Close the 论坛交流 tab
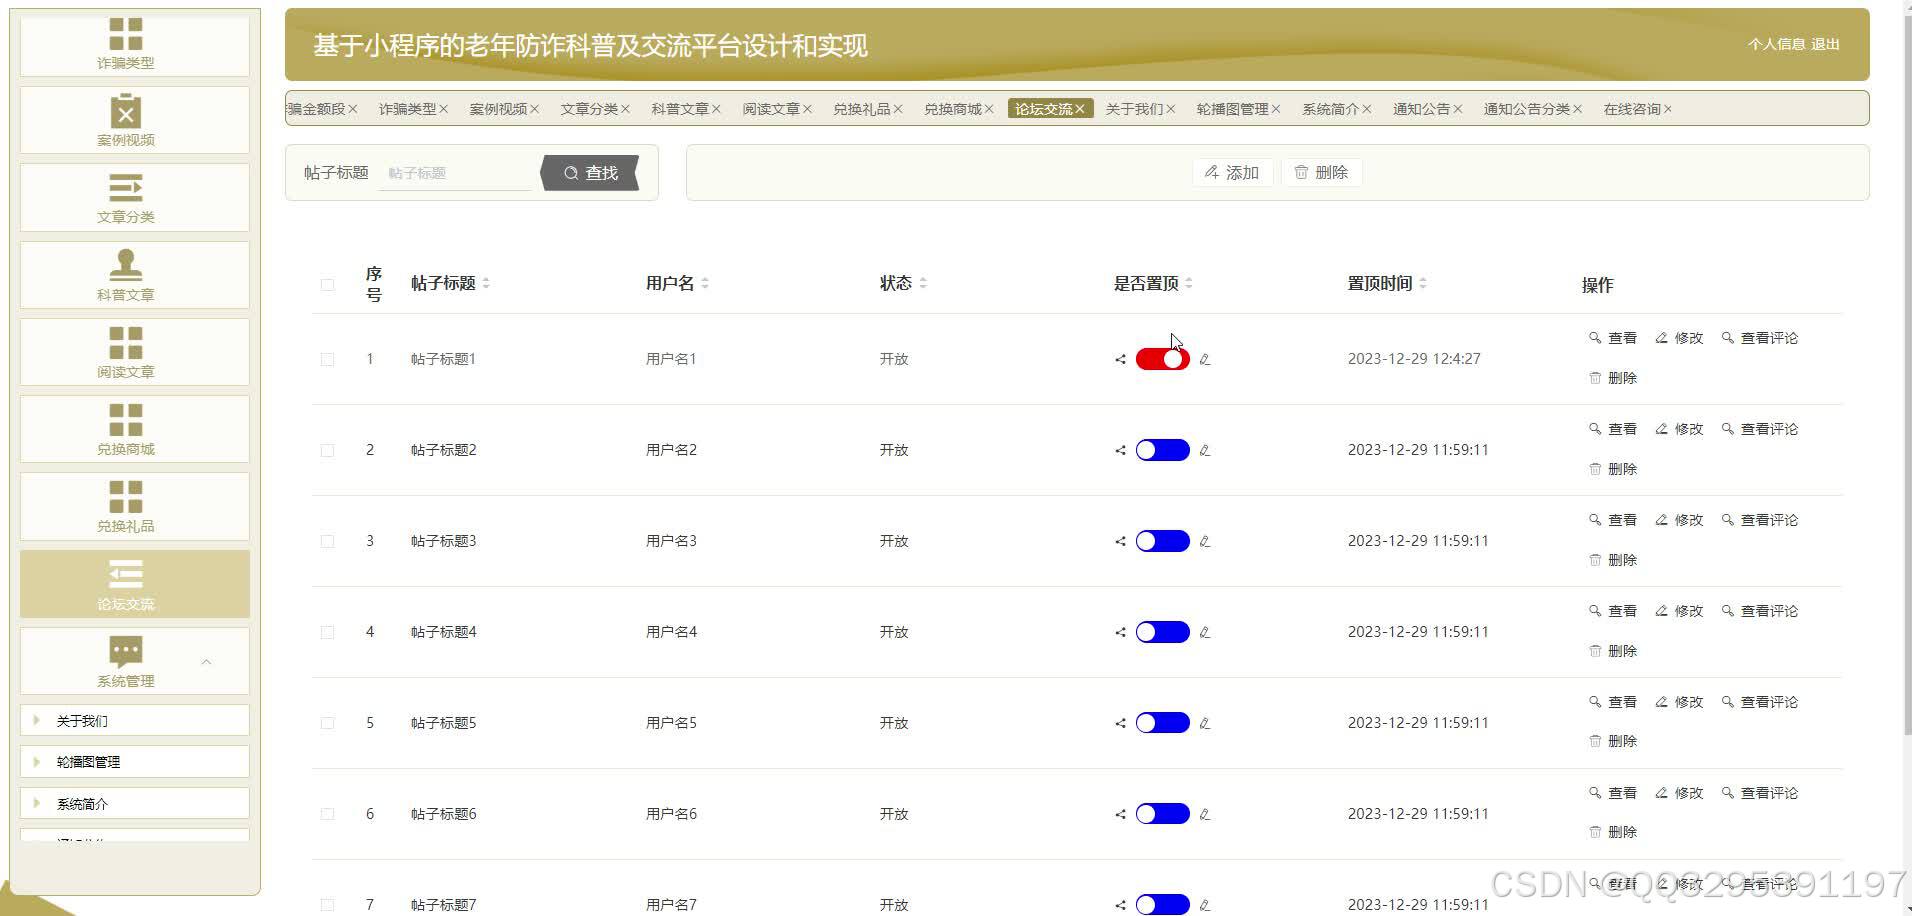The height and width of the screenshot is (916, 1912). (x=1080, y=109)
